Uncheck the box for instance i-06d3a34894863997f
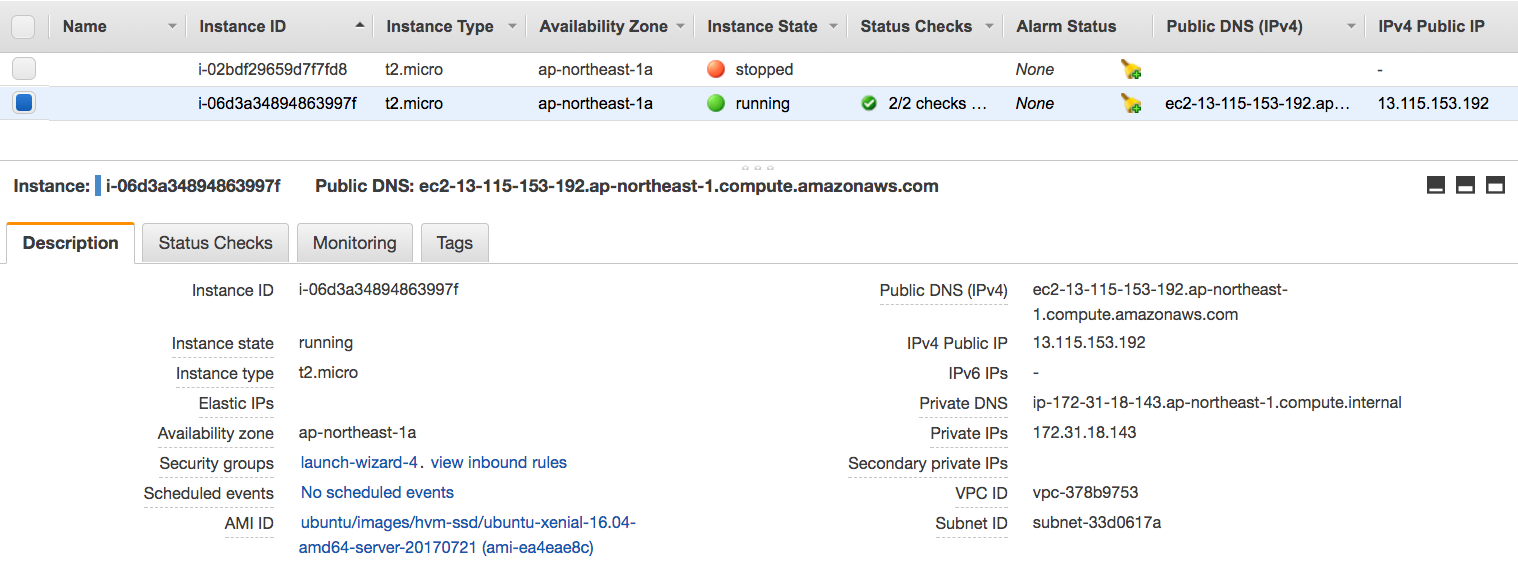1518x562 pixels. [23, 103]
